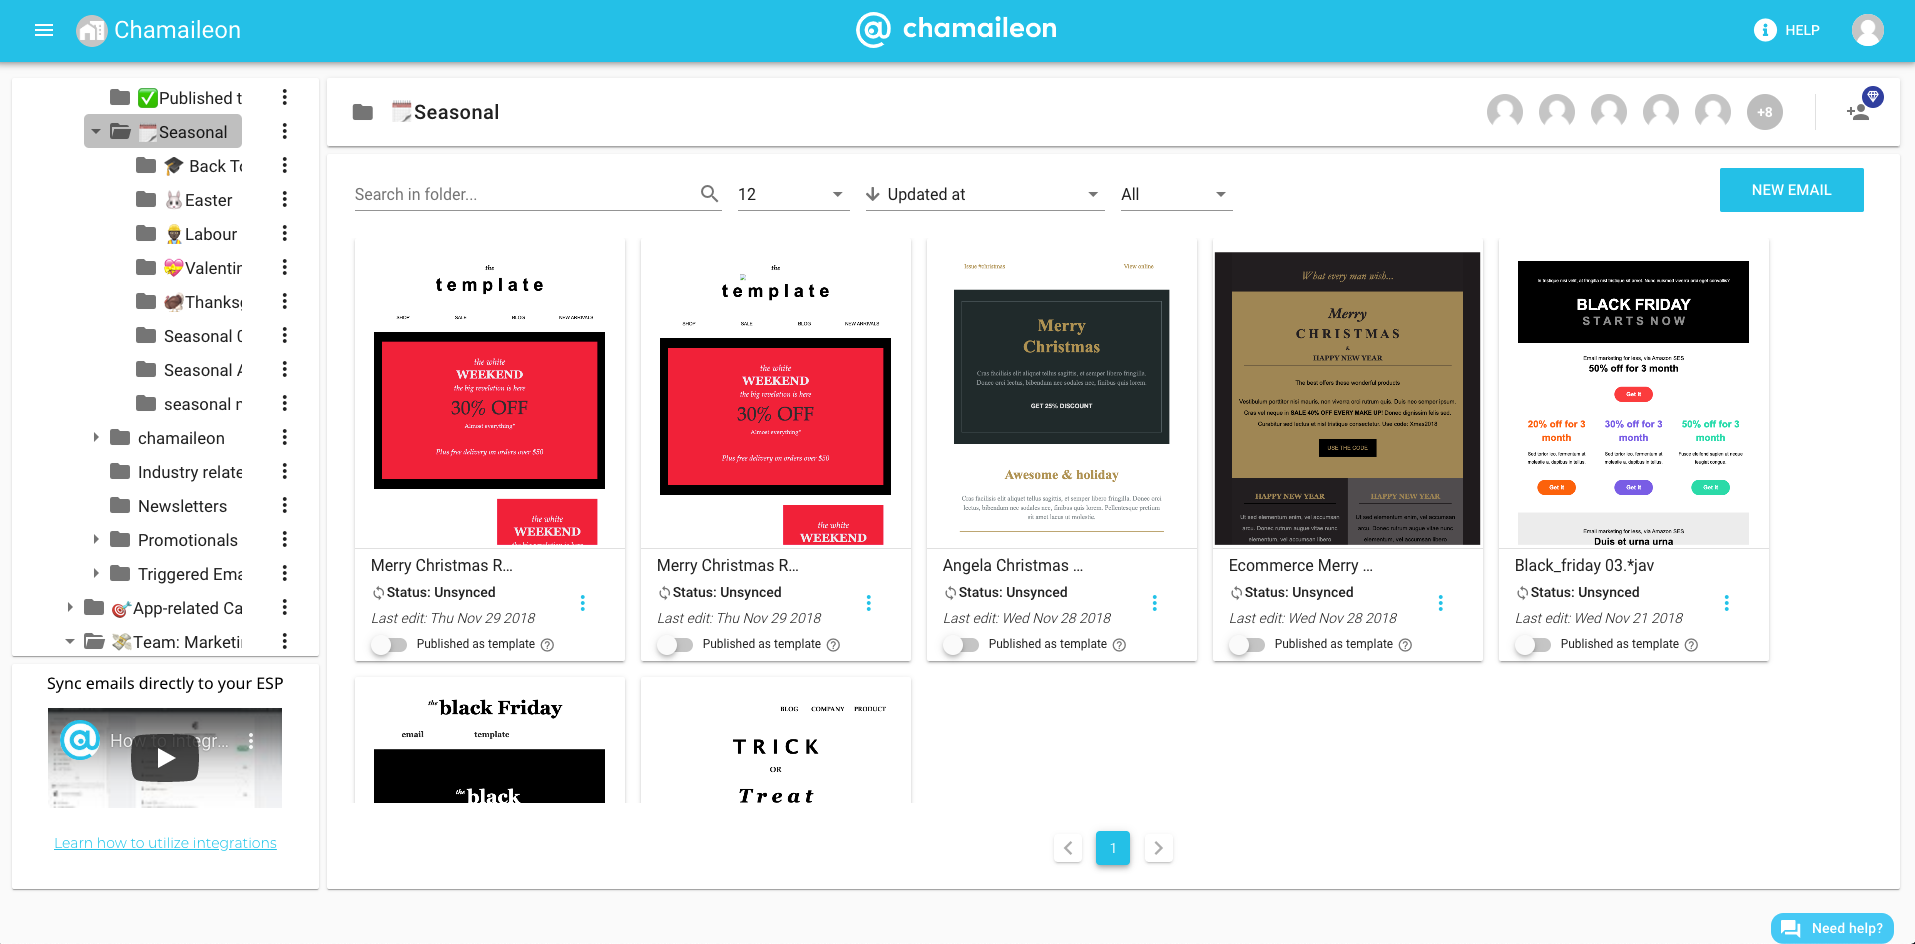Viewport: 1915px width, 944px height.
Task: Go to next page with the right pagination arrow
Action: [x=1158, y=847]
